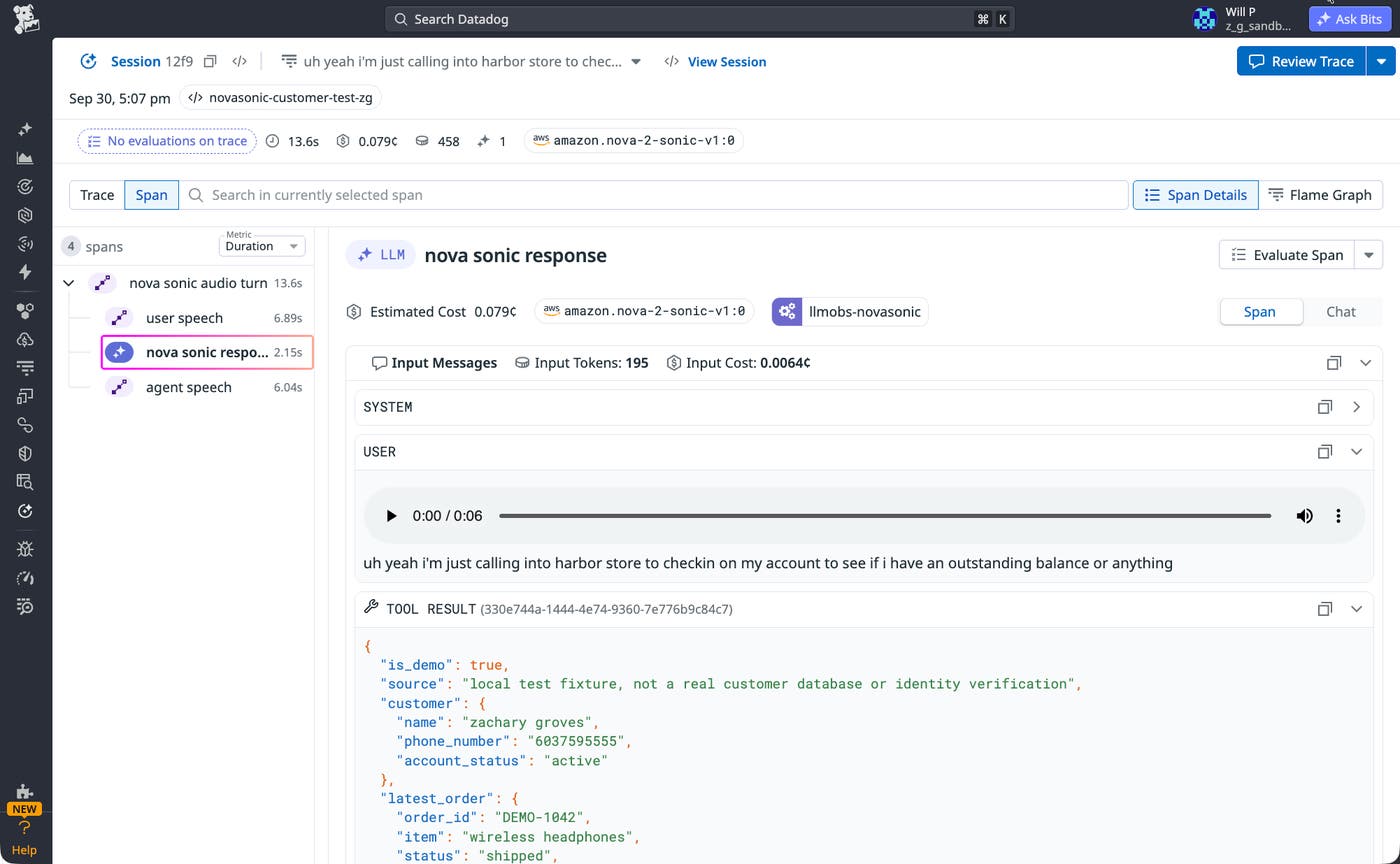The height and width of the screenshot is (864, 1400).
Task: Select the Span view toggle beside Chat
Action: pyautogui.click(x=1259, y=311)
